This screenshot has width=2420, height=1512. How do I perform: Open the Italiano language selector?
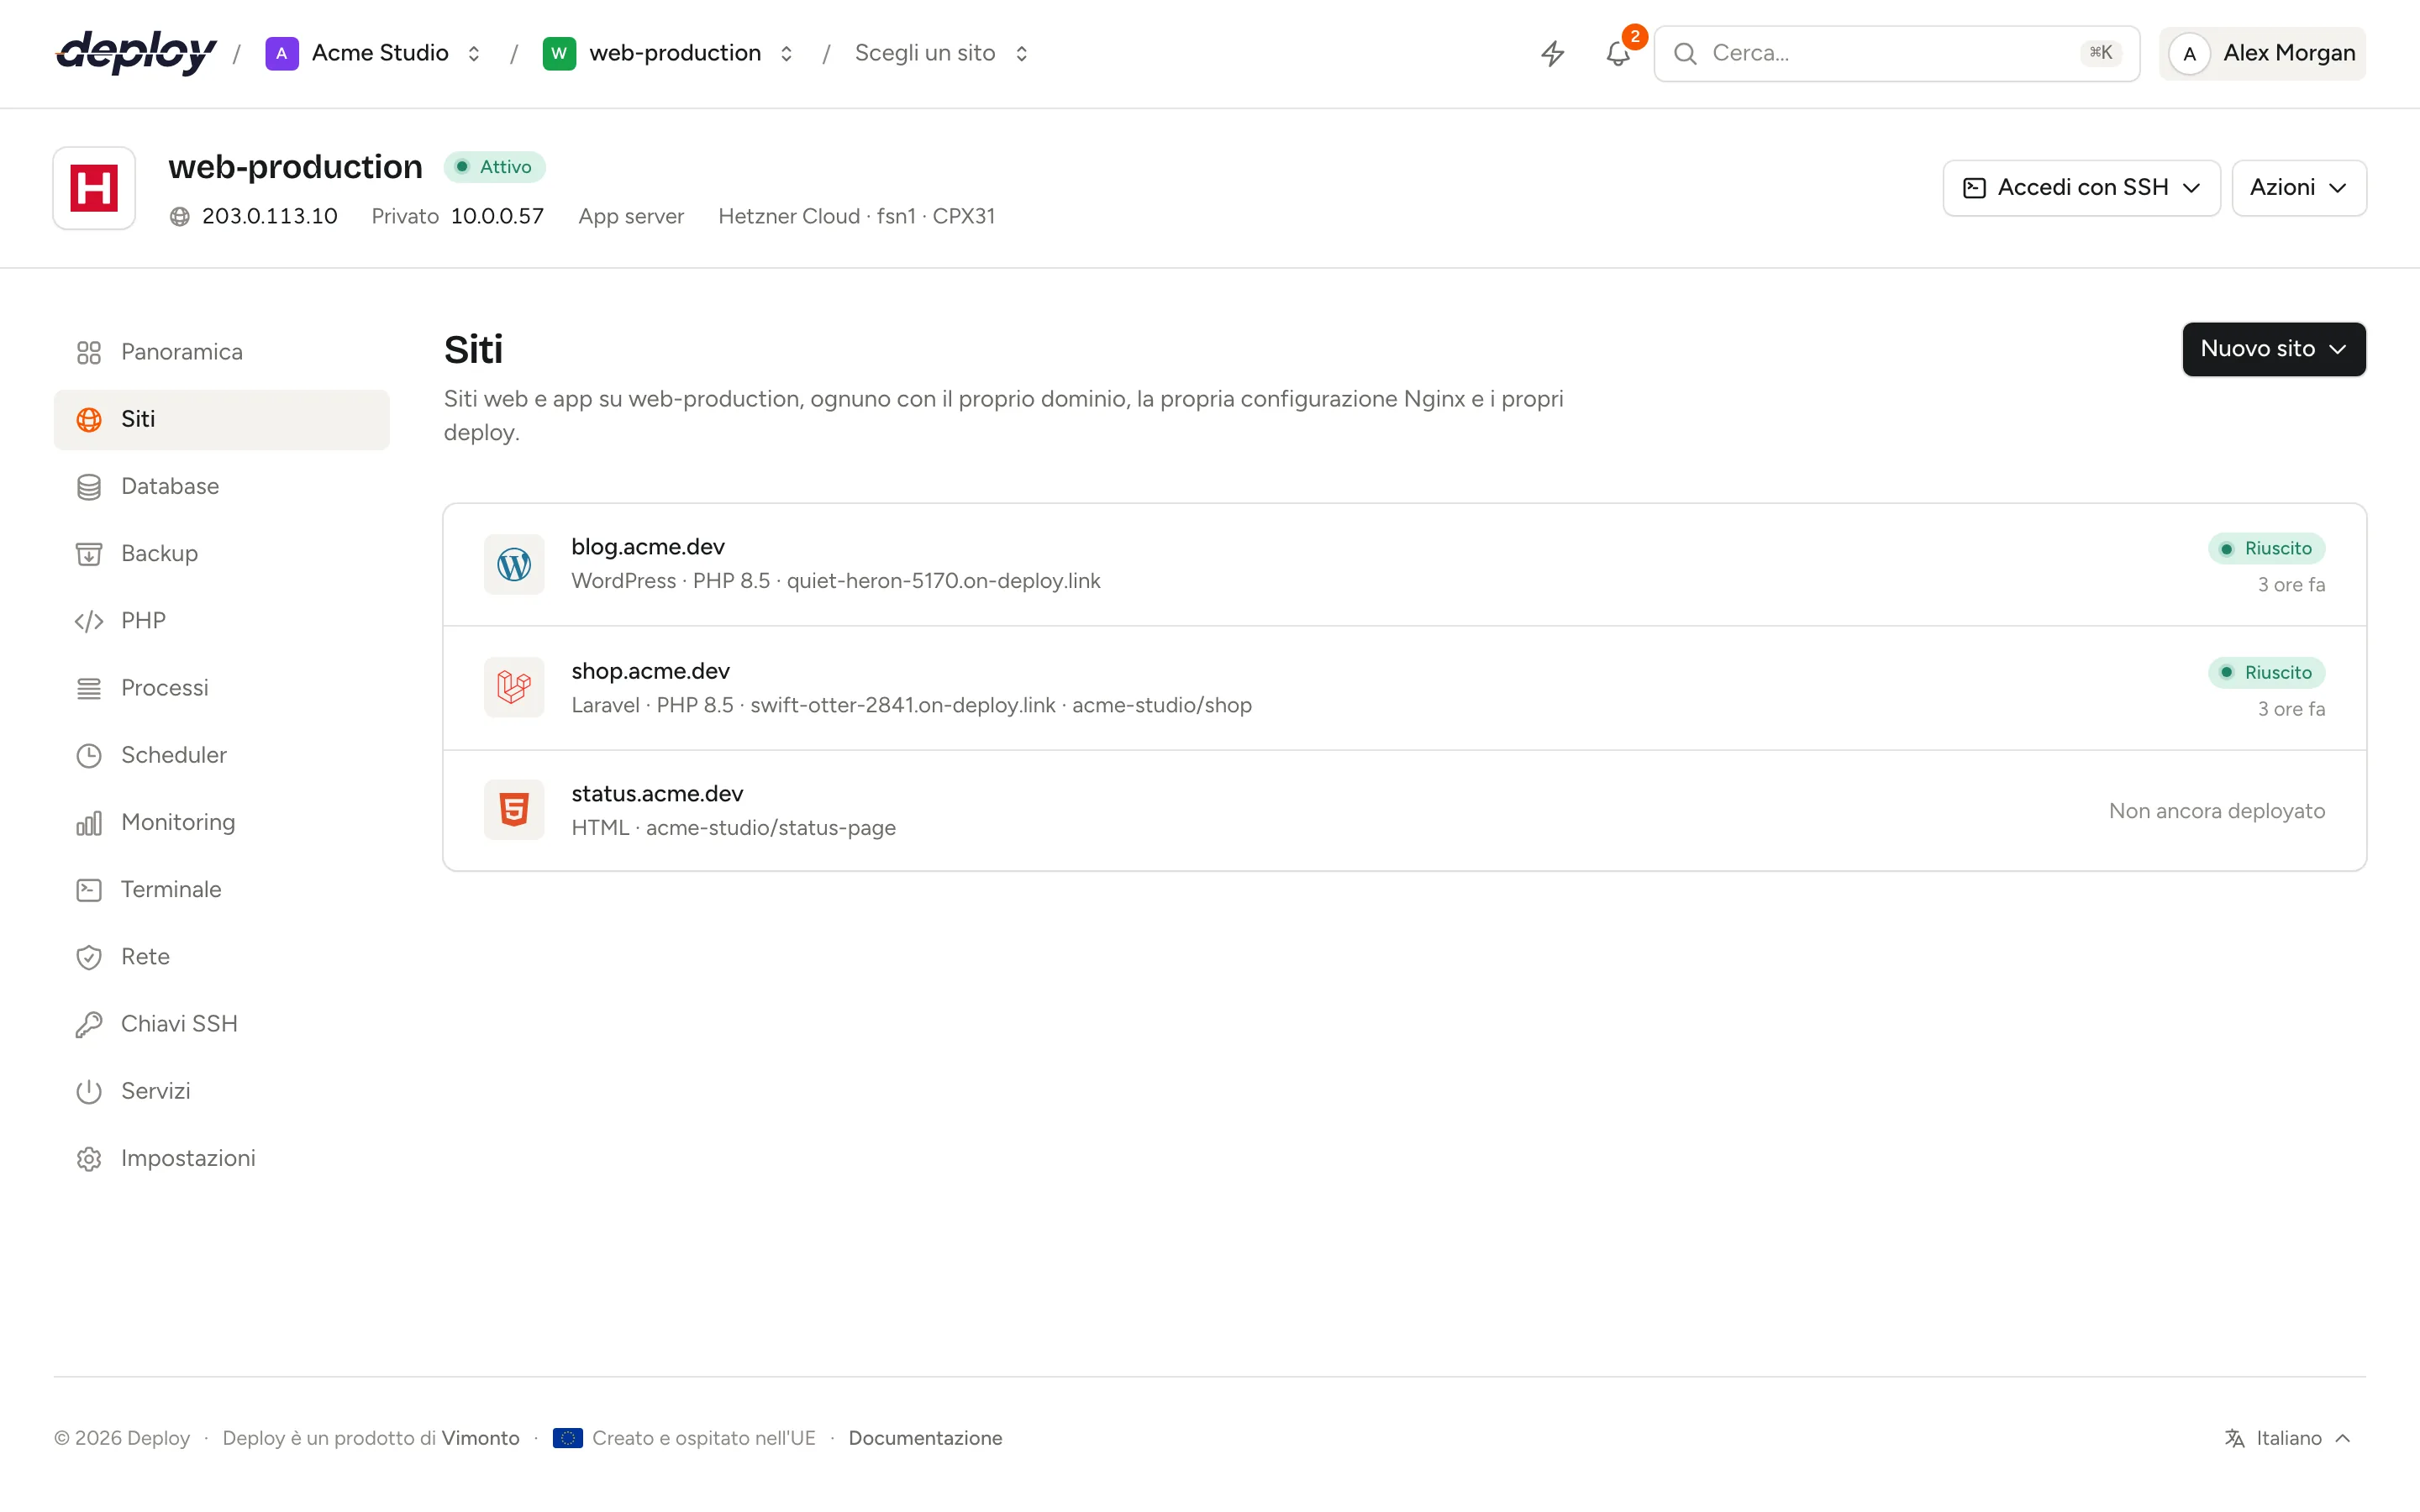[x=2288, y=1438]
